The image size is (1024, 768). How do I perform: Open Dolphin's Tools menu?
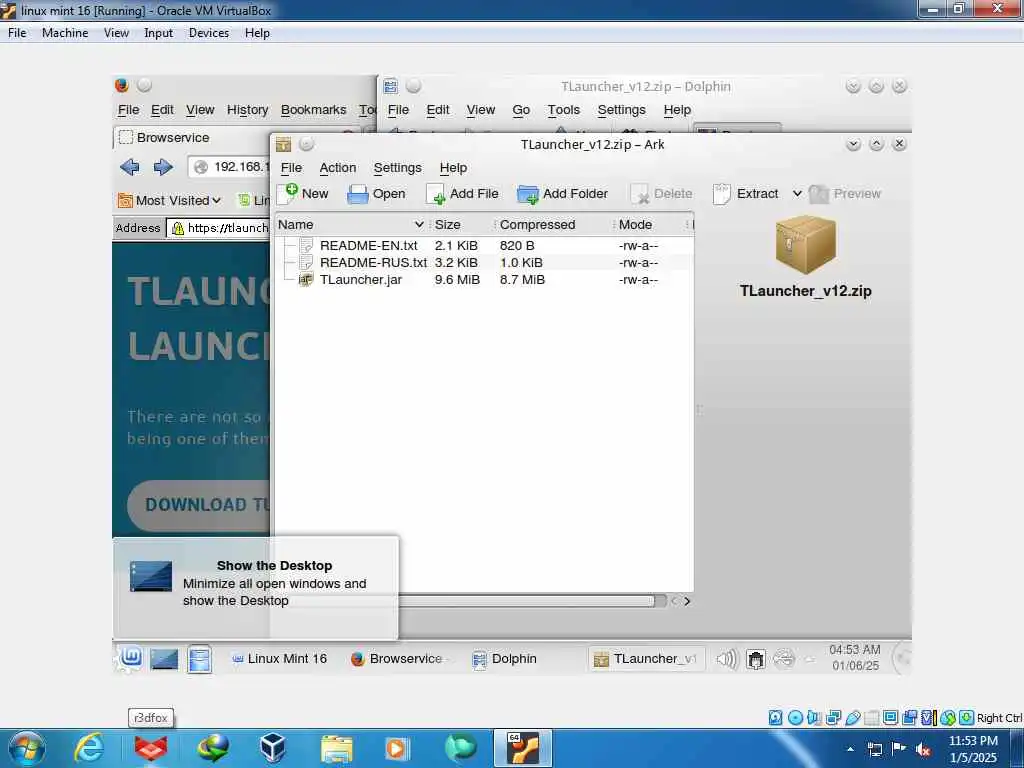tap(564, 110)
